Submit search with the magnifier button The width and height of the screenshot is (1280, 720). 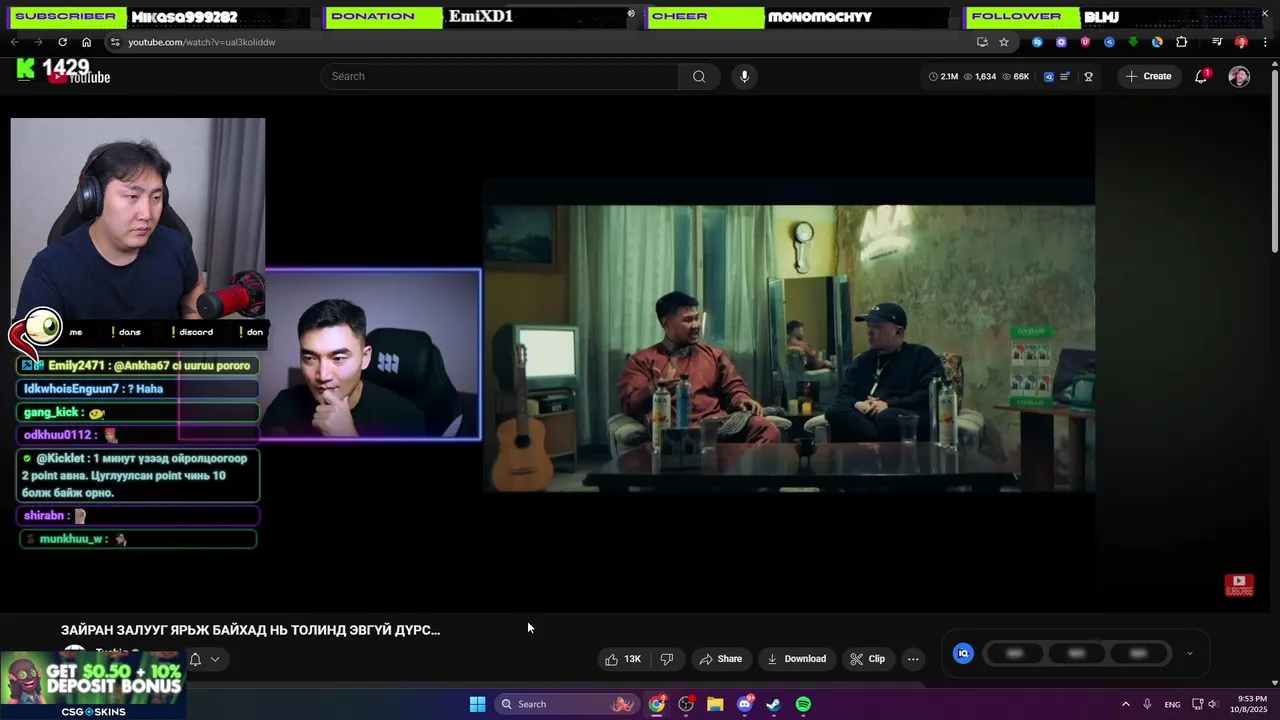click(699, 76)
